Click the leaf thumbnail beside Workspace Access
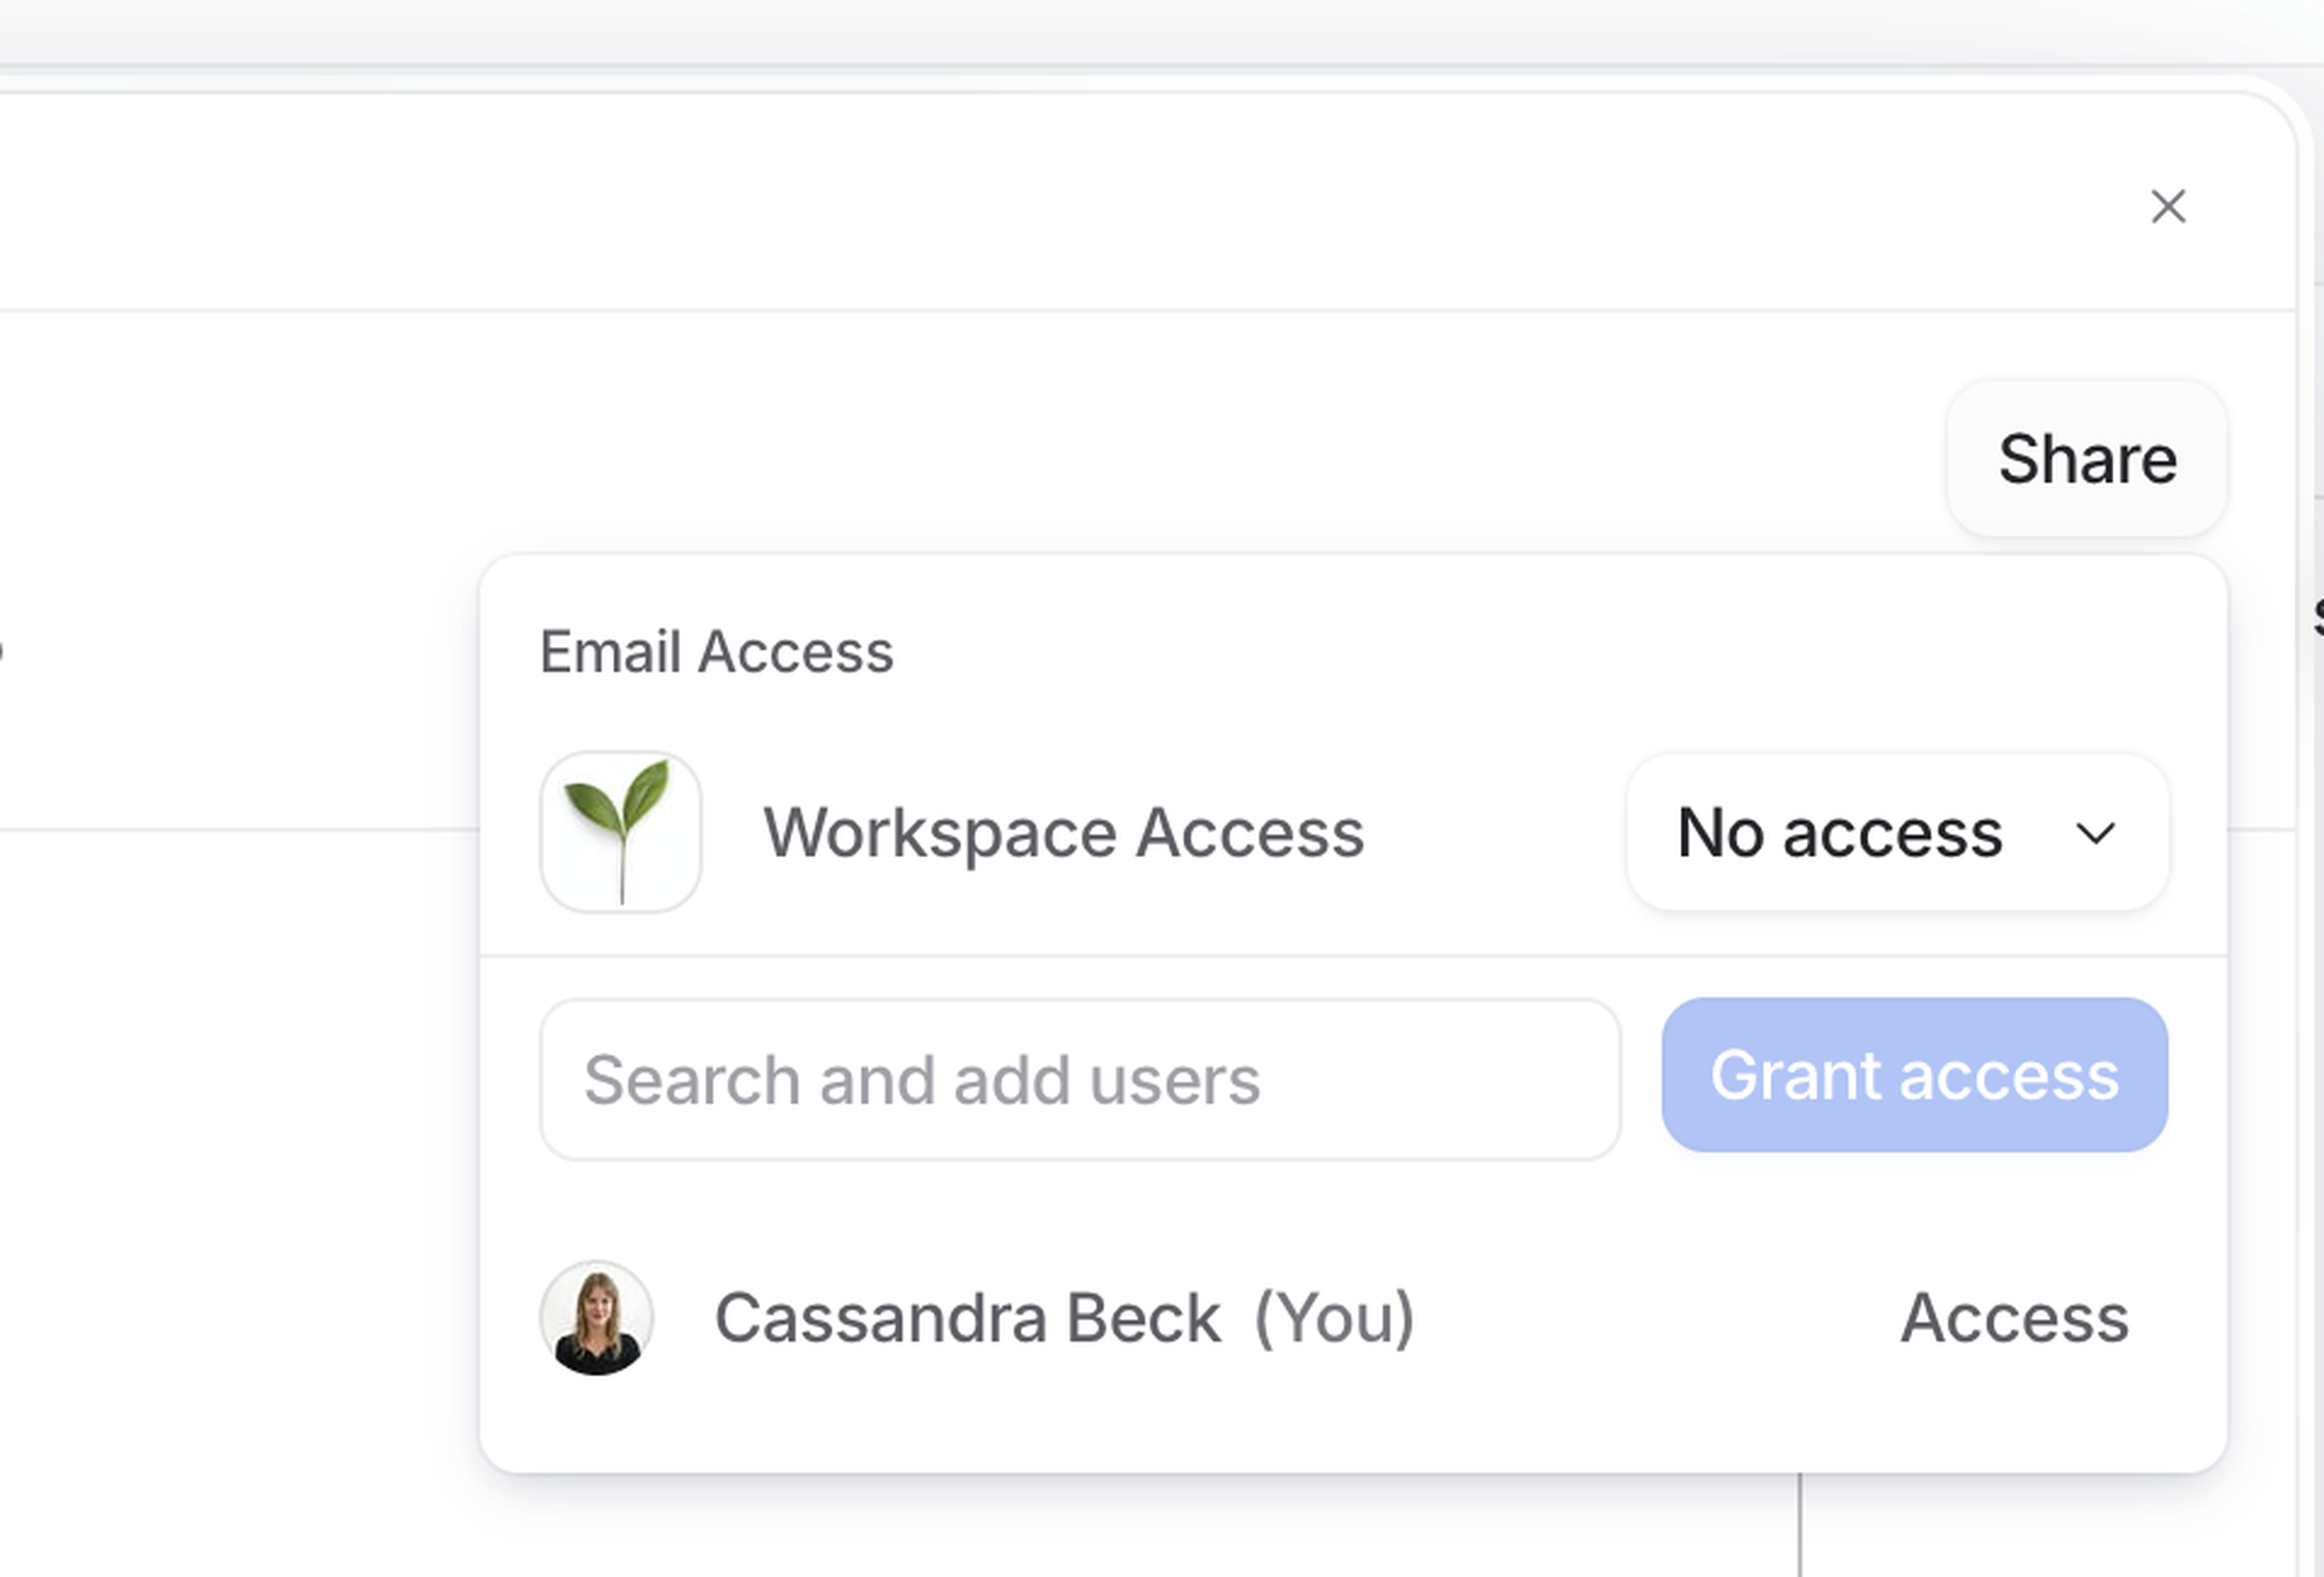Image resolution: width=2324 pixels, height=1577 pixels. tap(620, 832)
